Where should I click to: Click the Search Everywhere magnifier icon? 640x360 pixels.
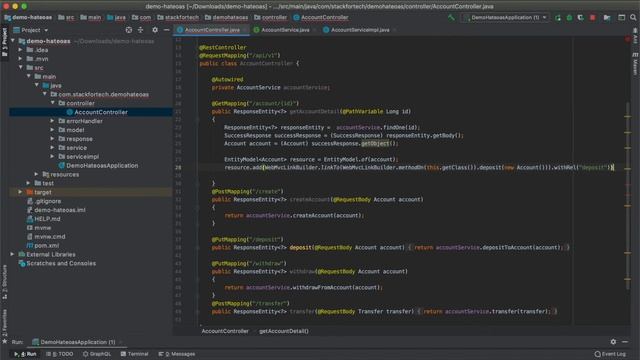click(x=633, y=18)
